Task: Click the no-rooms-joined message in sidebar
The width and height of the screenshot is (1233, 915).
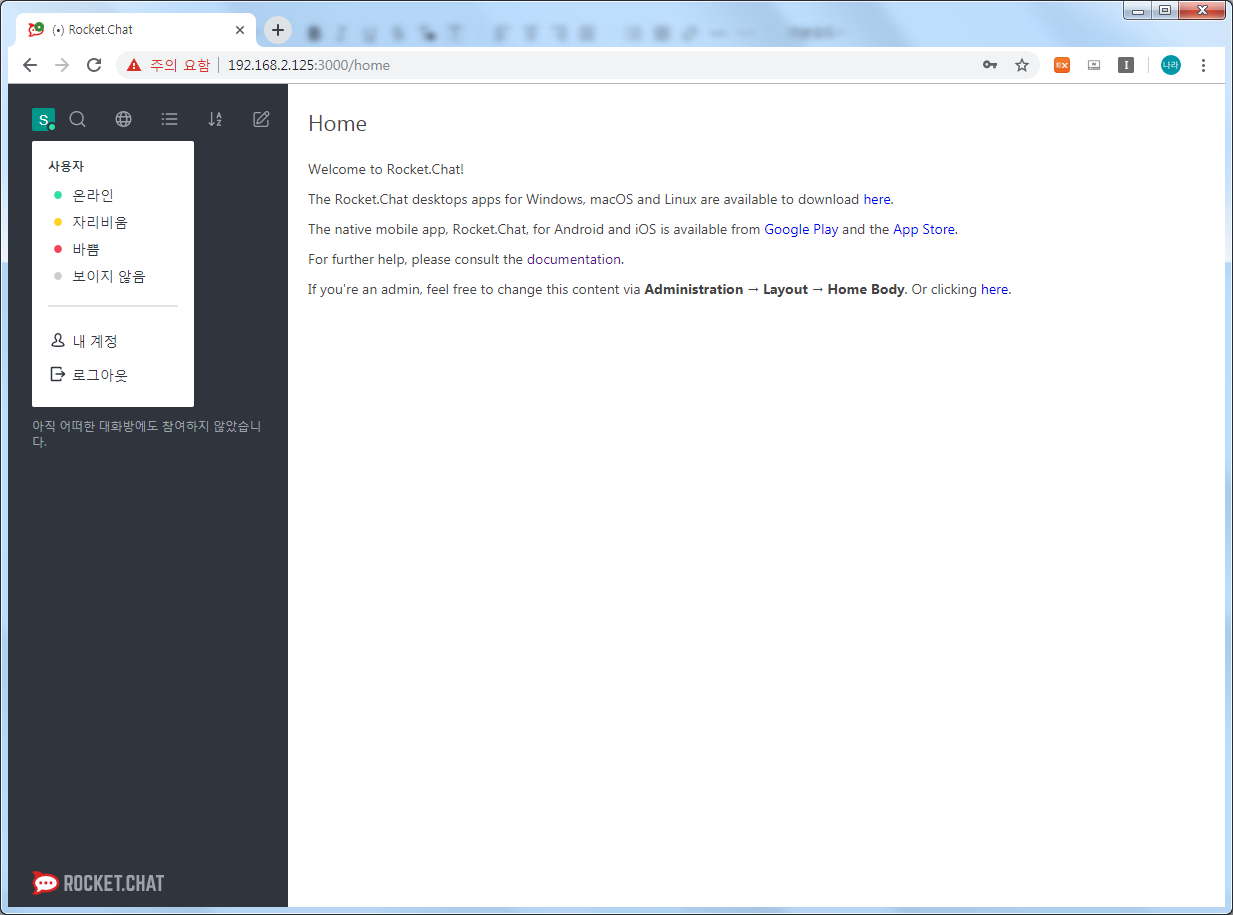Action: [x=147, y=434]
